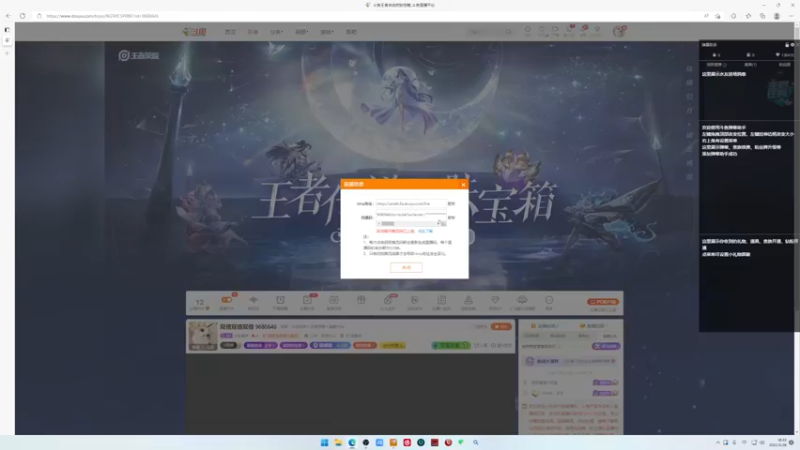
Task: Copy the rtmp address in the dialog
Action: (451, 204)
